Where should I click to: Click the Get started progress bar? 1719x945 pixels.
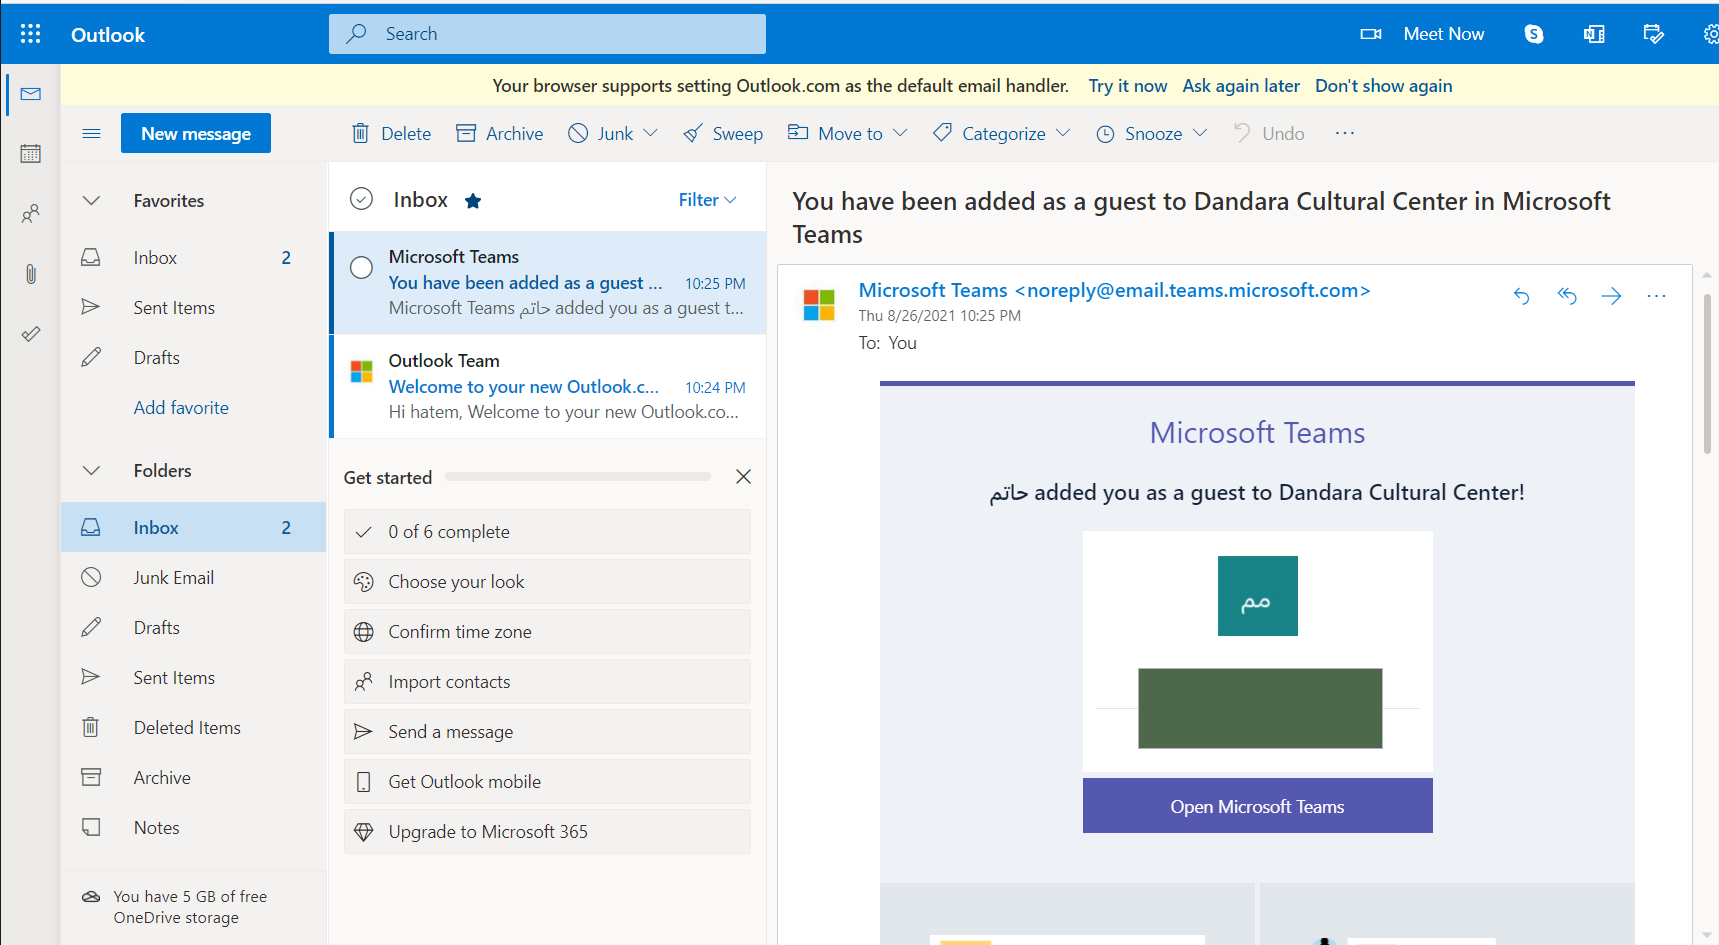[x=577, y=477]
